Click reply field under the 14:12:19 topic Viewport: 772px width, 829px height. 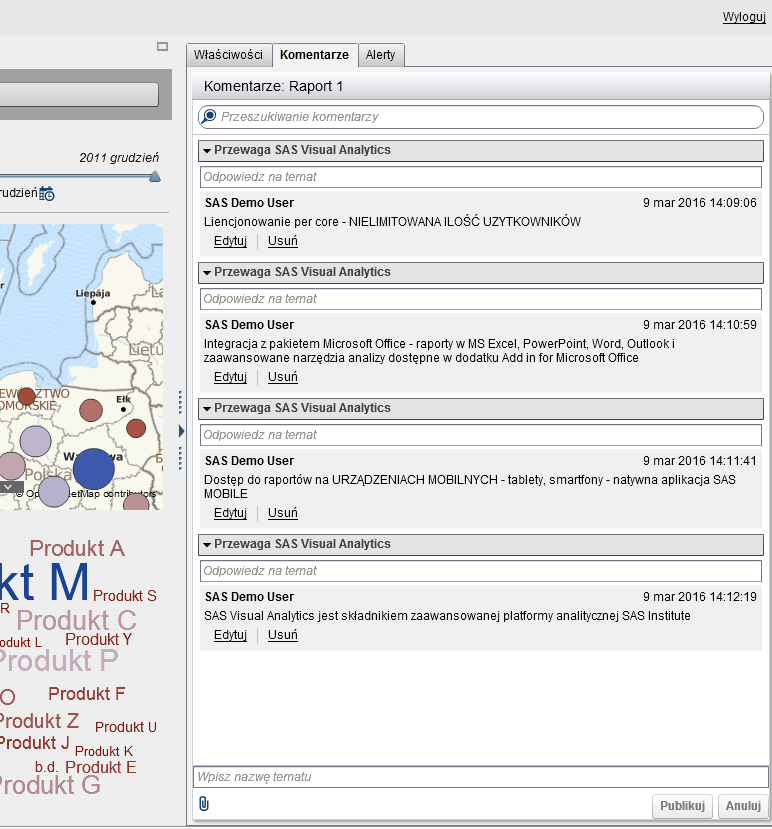pyautogui.click(x=481, y=571)
